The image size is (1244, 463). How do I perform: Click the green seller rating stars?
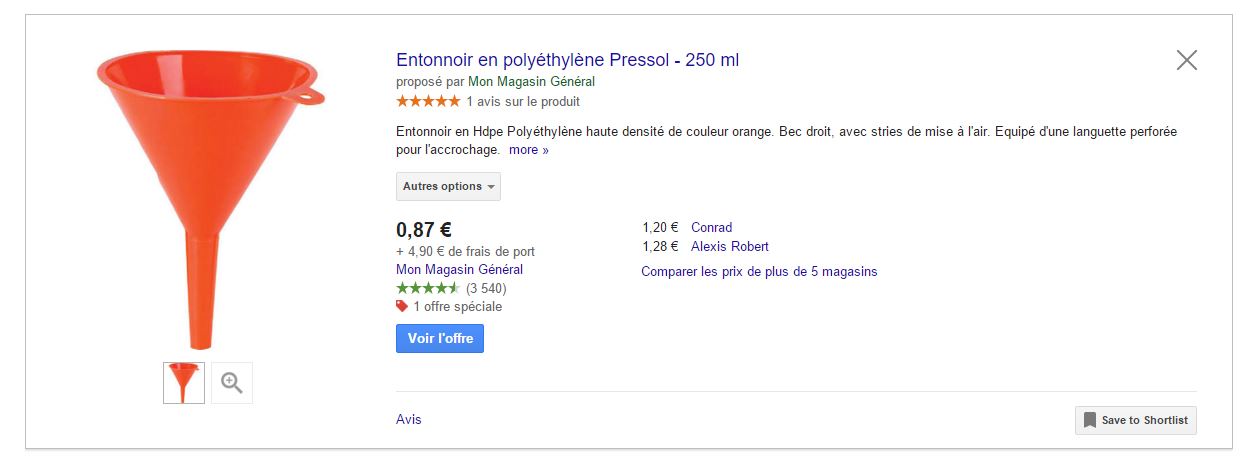(x=428, y=288)
